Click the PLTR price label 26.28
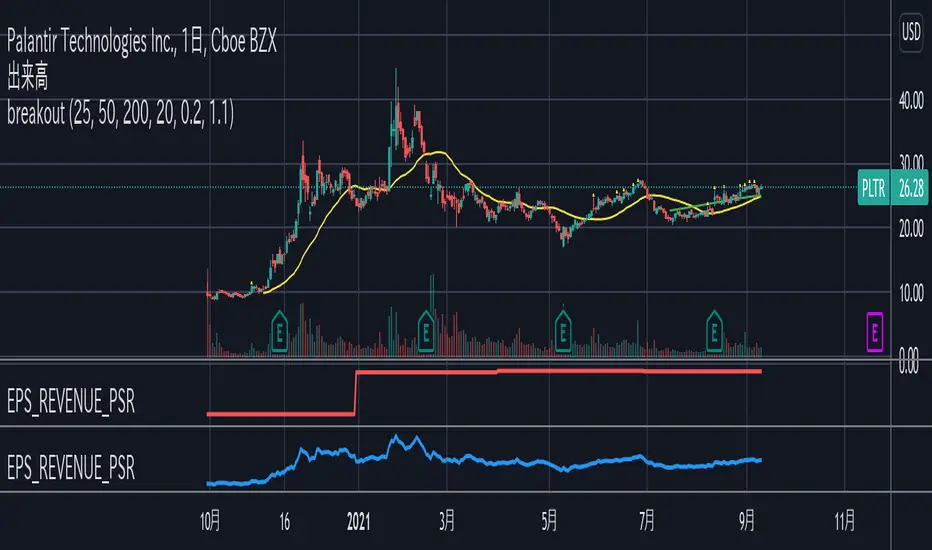 click(x=892, y=188)
